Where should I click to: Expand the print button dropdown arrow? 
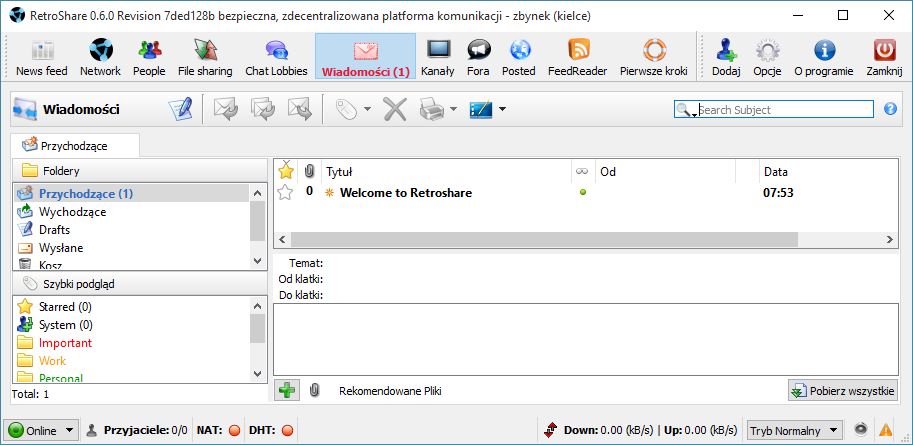454,109
